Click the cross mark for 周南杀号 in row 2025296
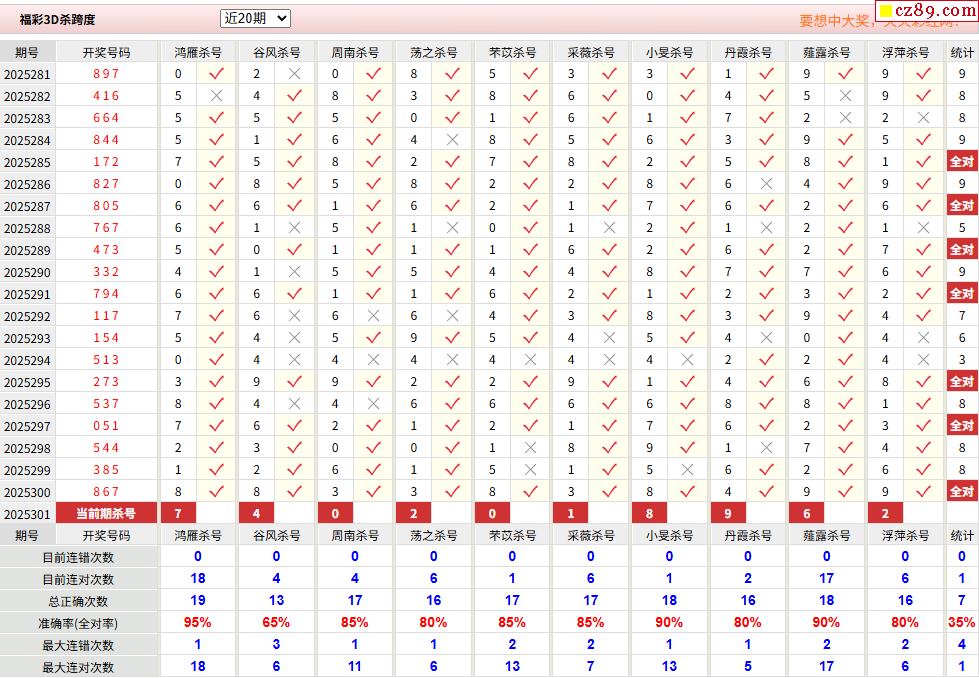Screen dimensions: 979x678 click(373, 404)
